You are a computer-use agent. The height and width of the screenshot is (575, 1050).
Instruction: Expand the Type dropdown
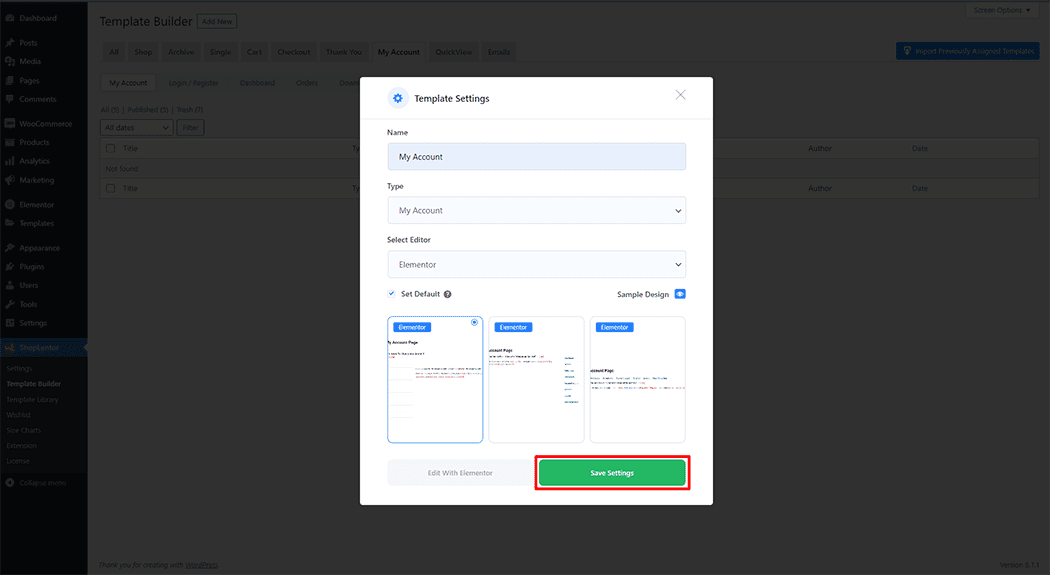pos(536,210)
